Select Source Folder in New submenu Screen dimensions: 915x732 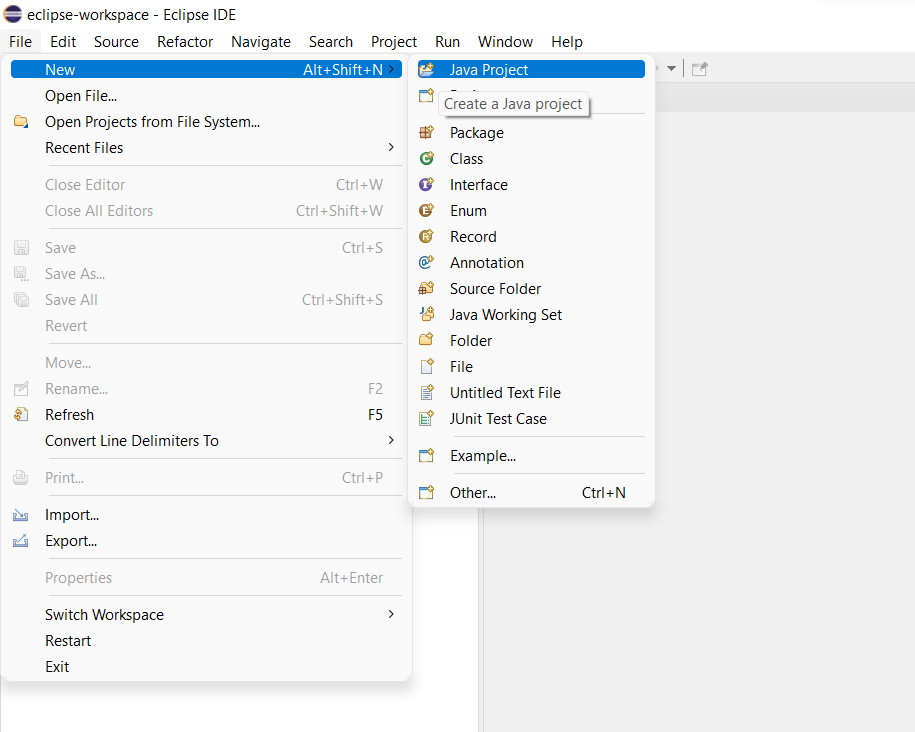(x=532, y=288)
